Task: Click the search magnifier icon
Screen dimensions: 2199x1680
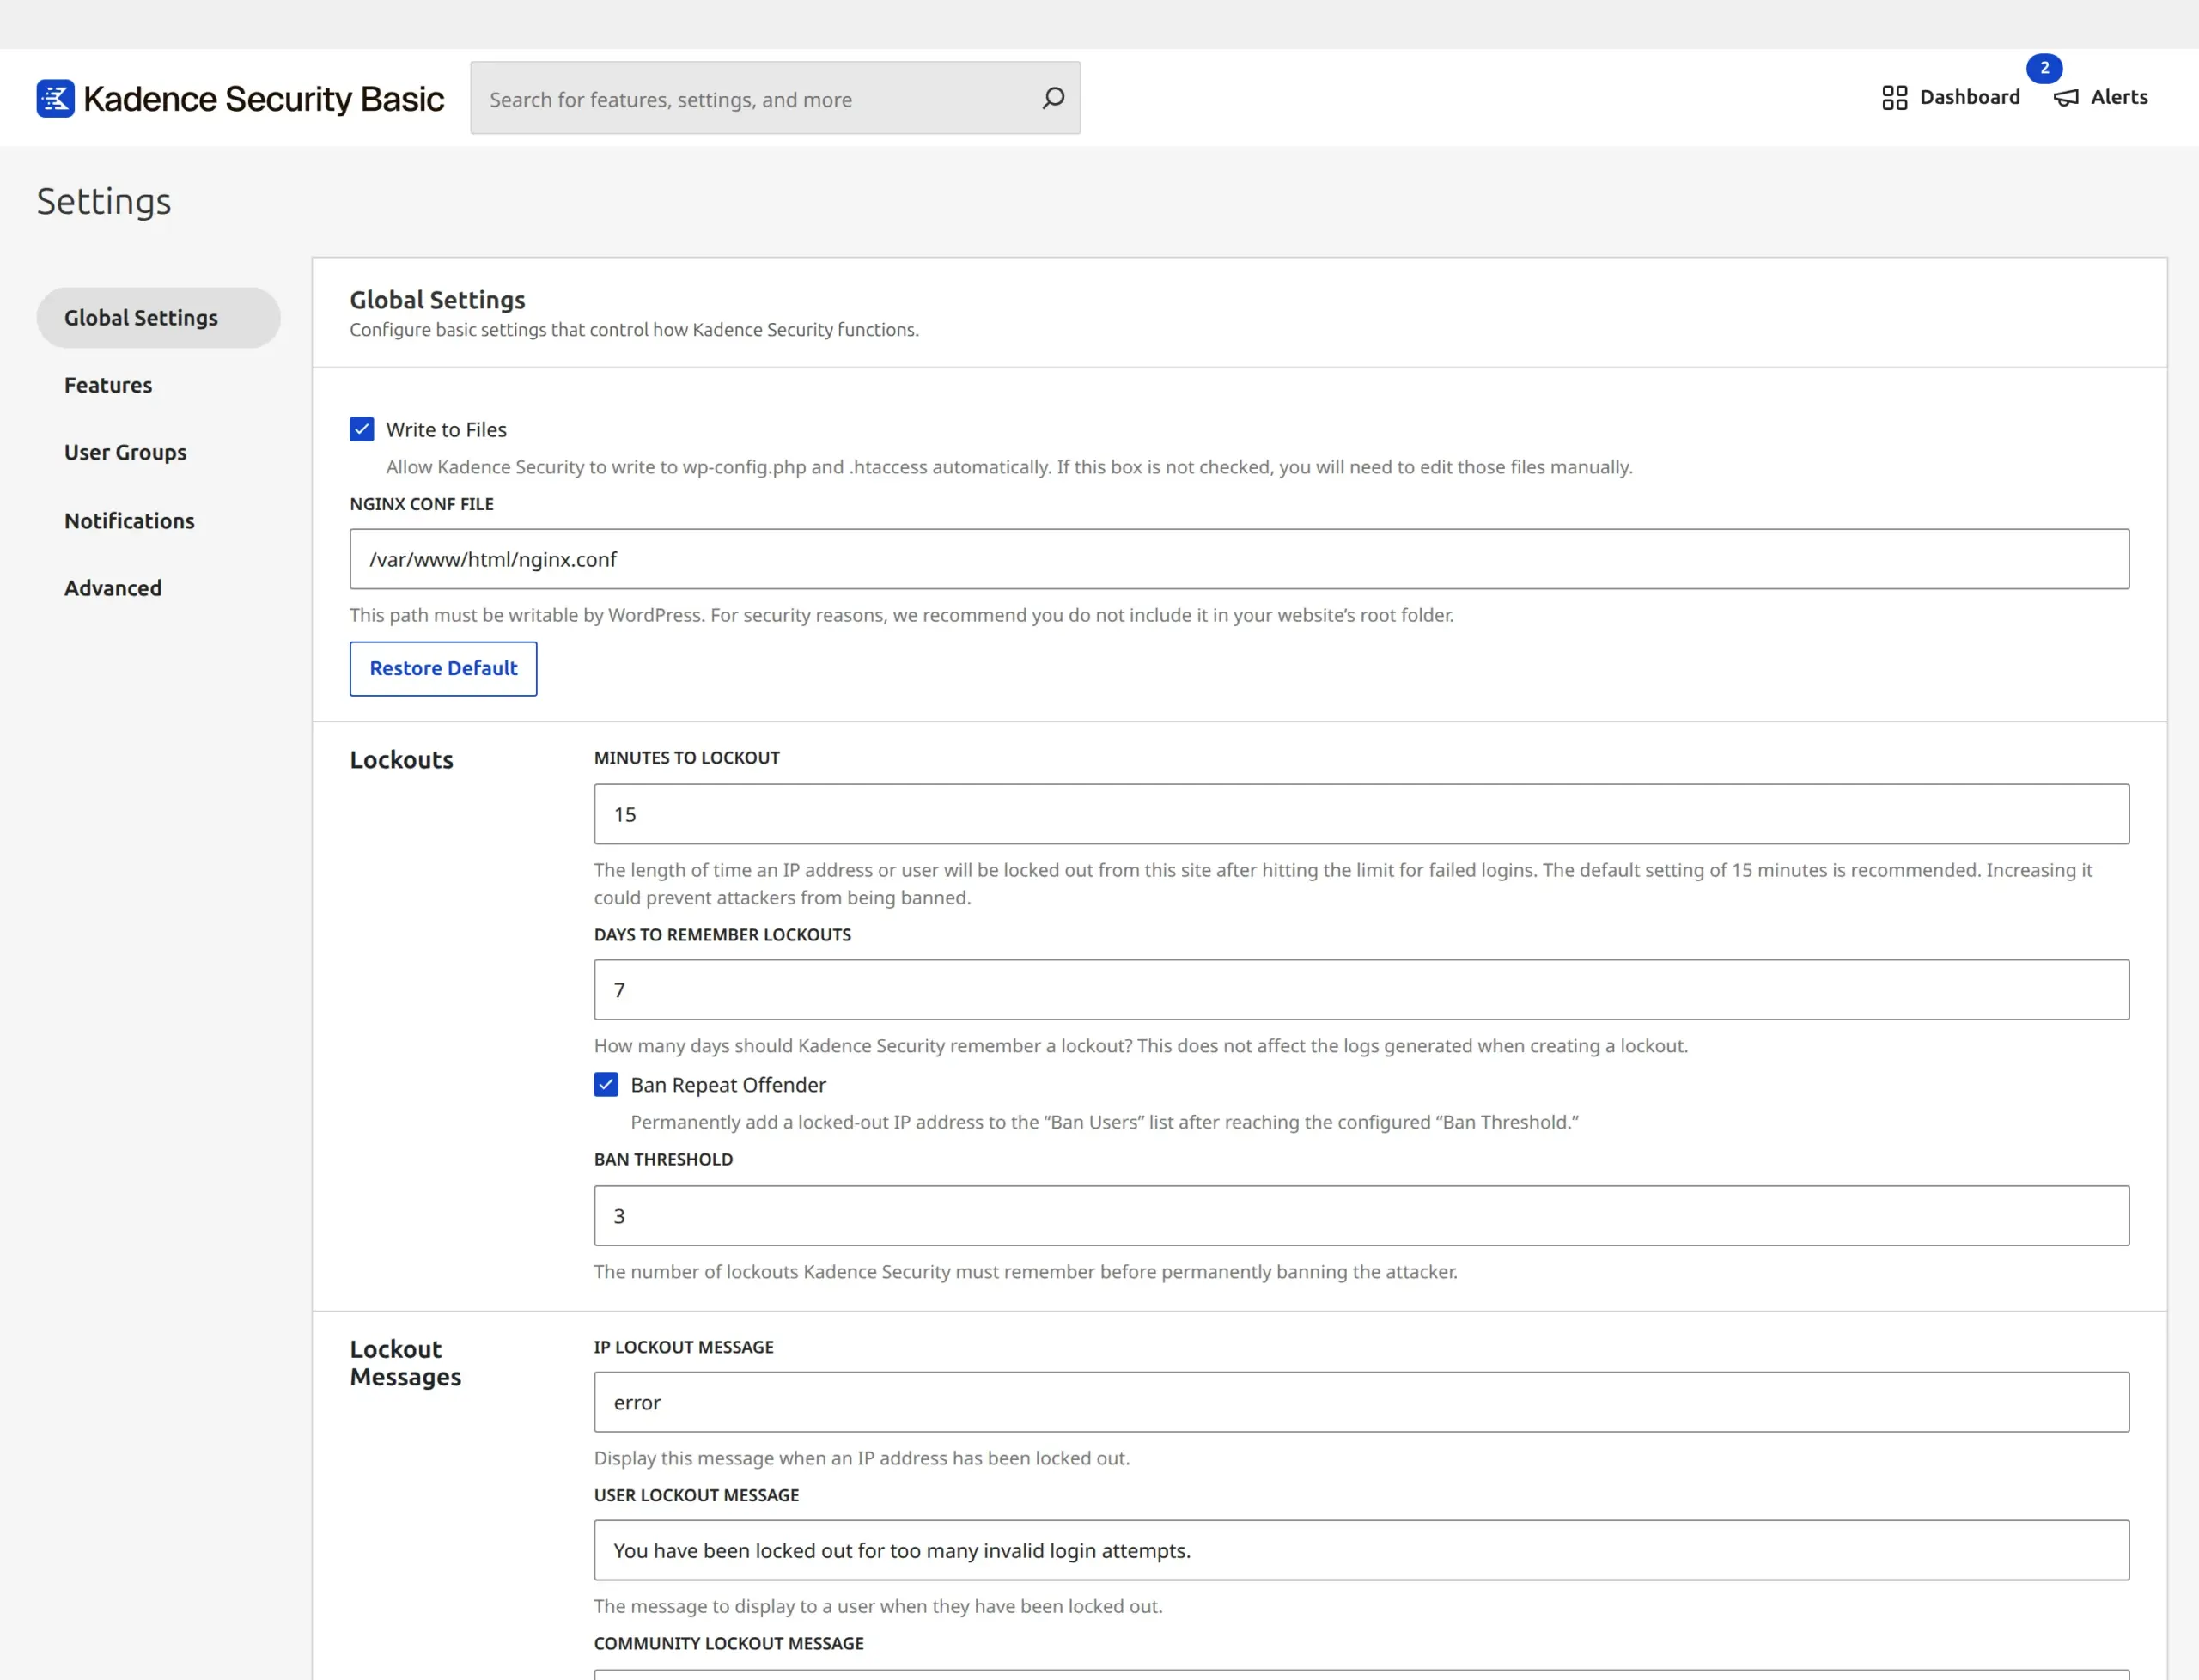Action: (1053, 98)
